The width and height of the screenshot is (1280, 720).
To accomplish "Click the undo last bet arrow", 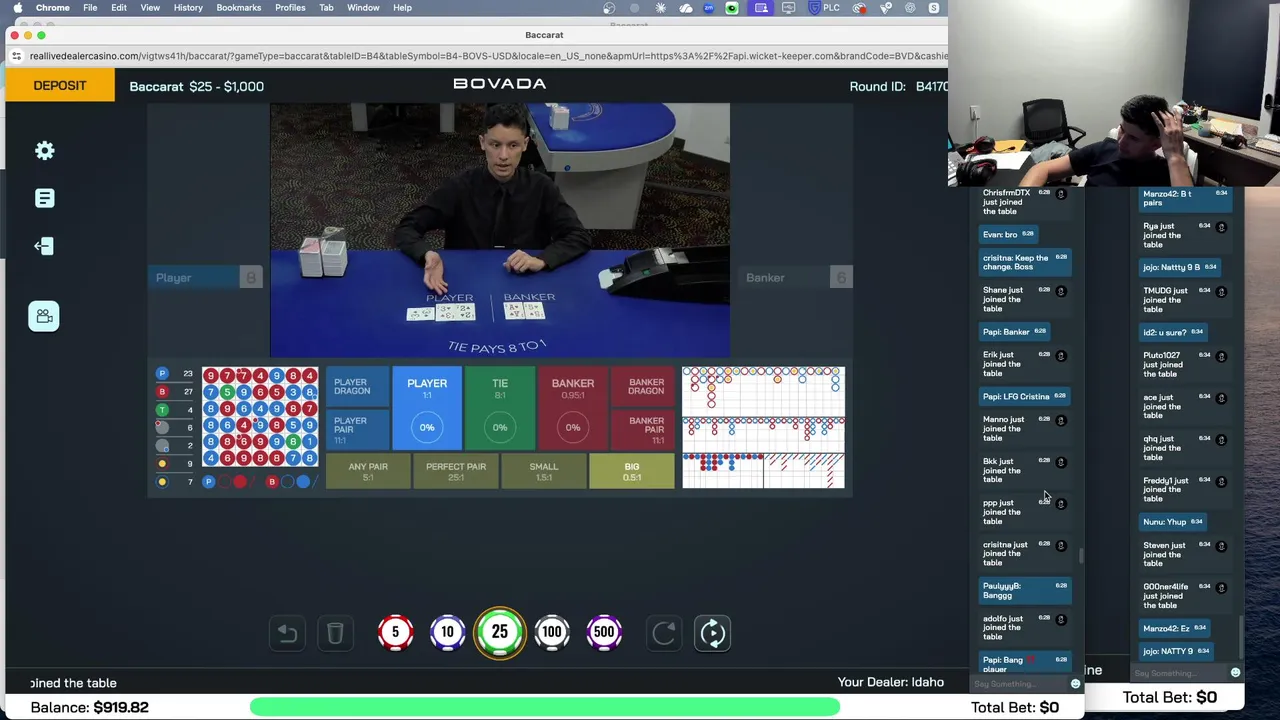I will (x=287, y=632).
